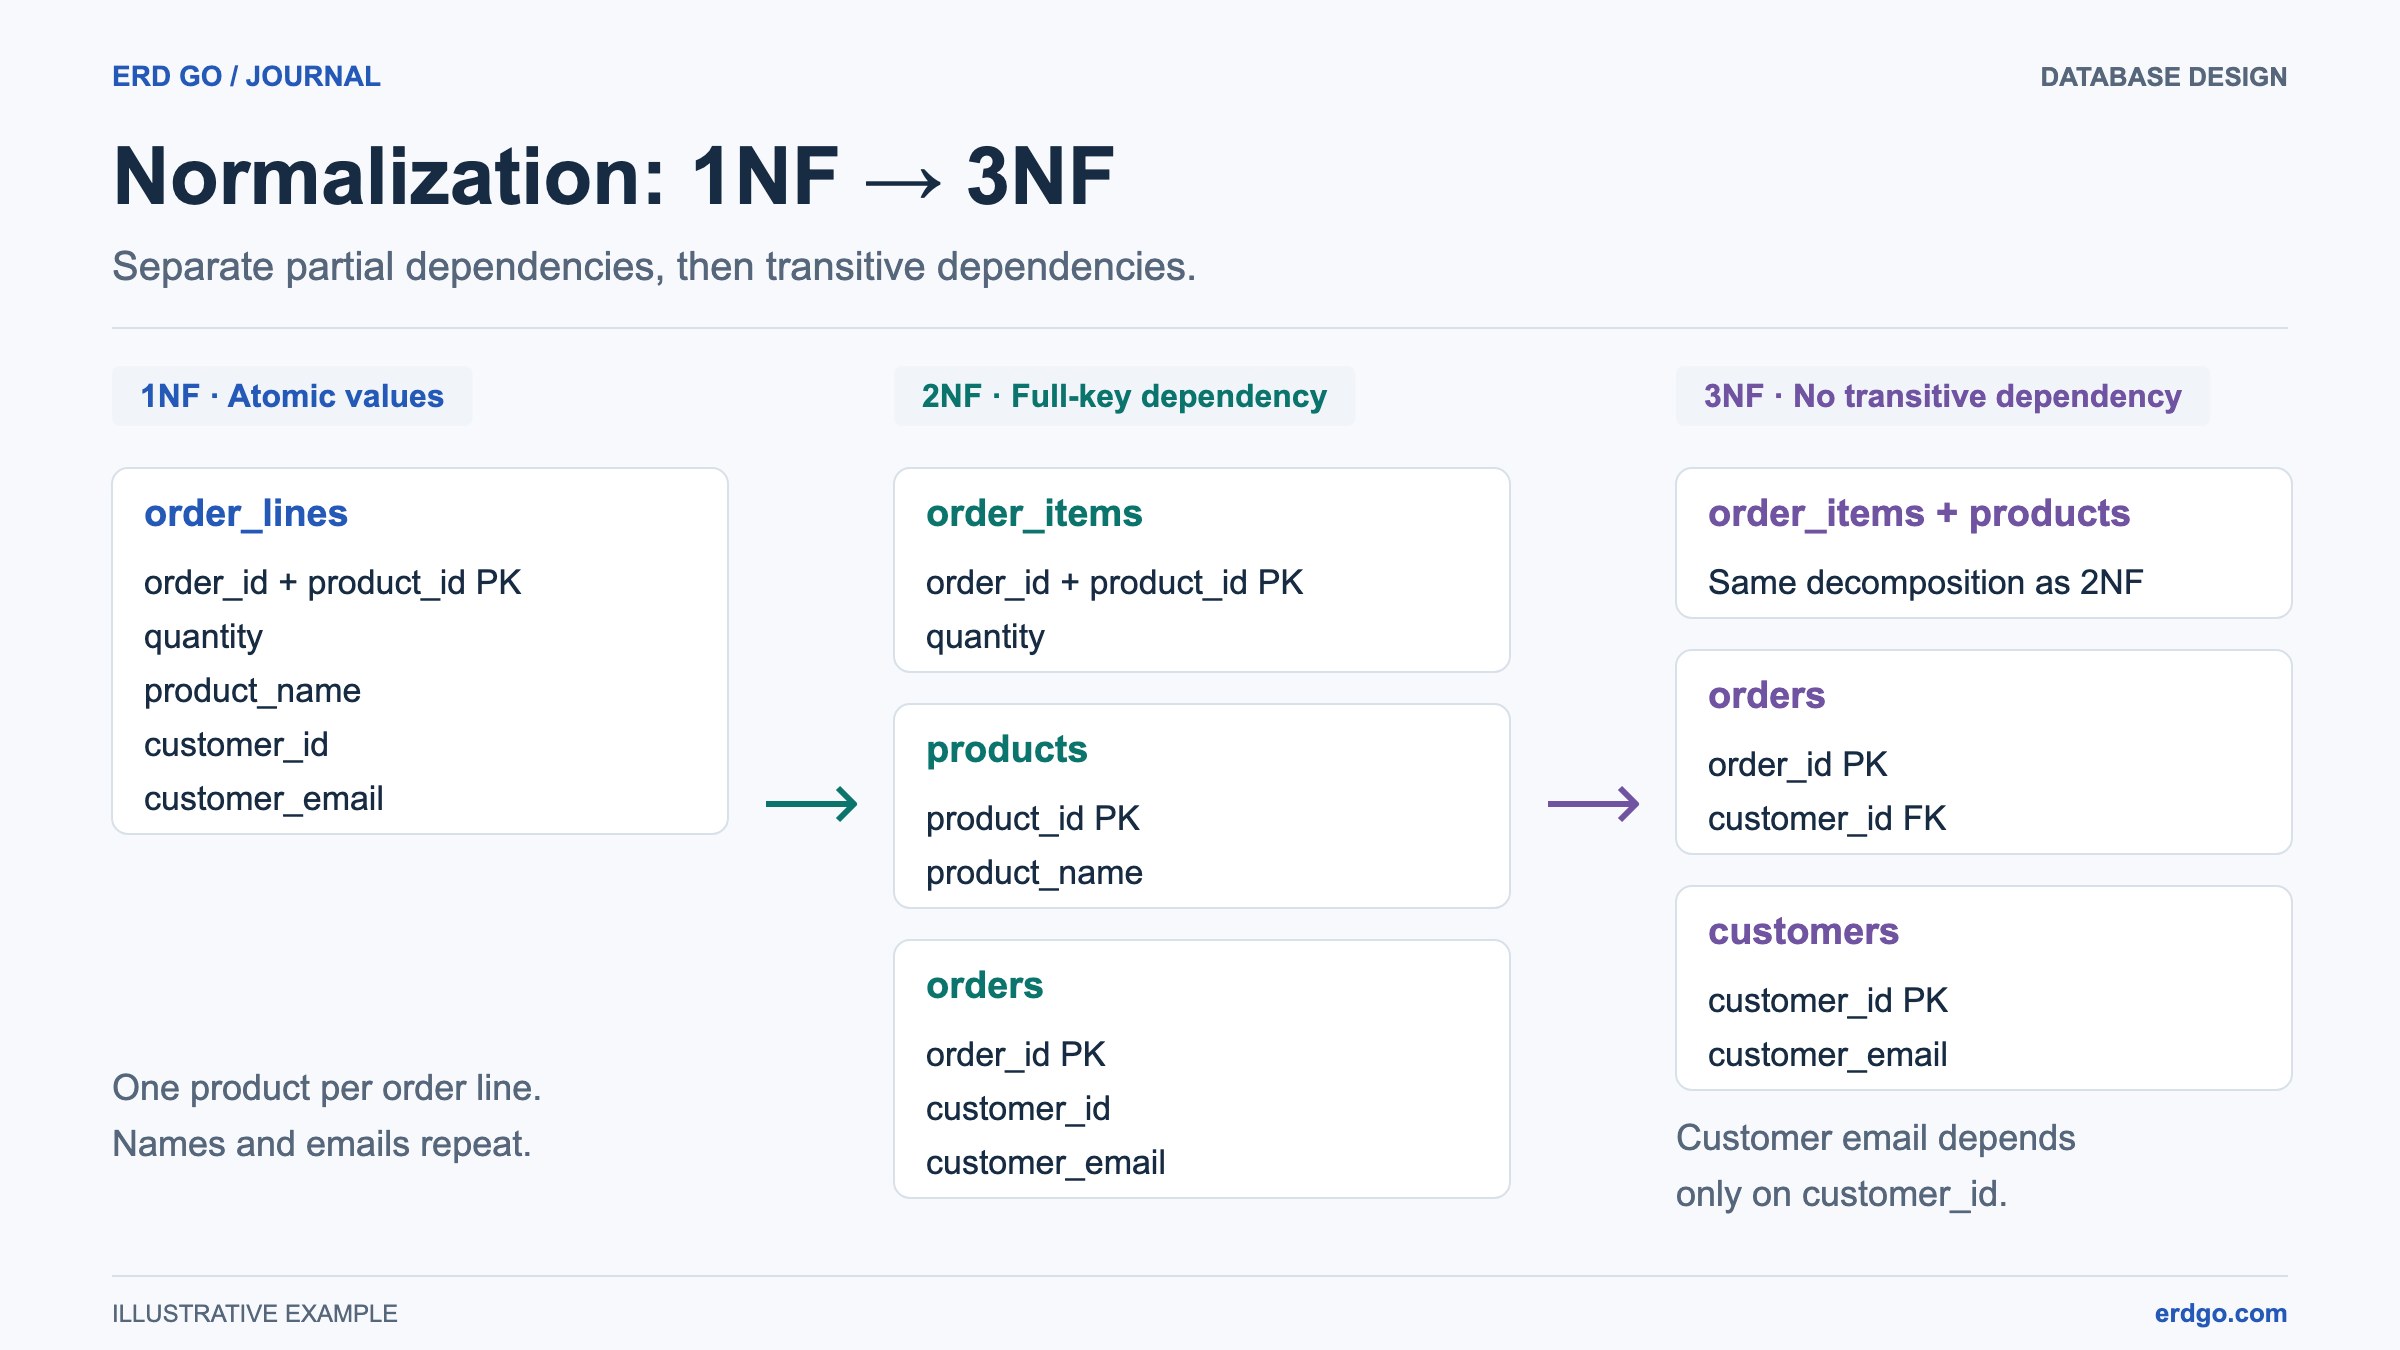The image size is (2400, 1350).
Task: Click quantity field in order_items card
Action: click(985, 638)
